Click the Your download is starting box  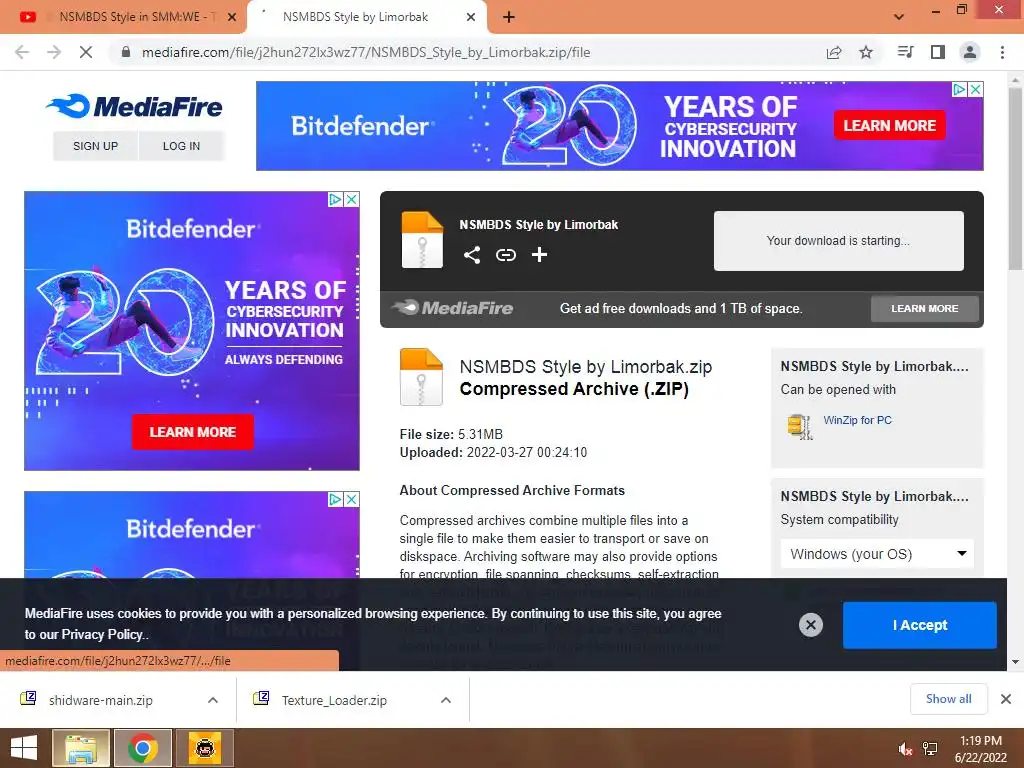(839, 240)
